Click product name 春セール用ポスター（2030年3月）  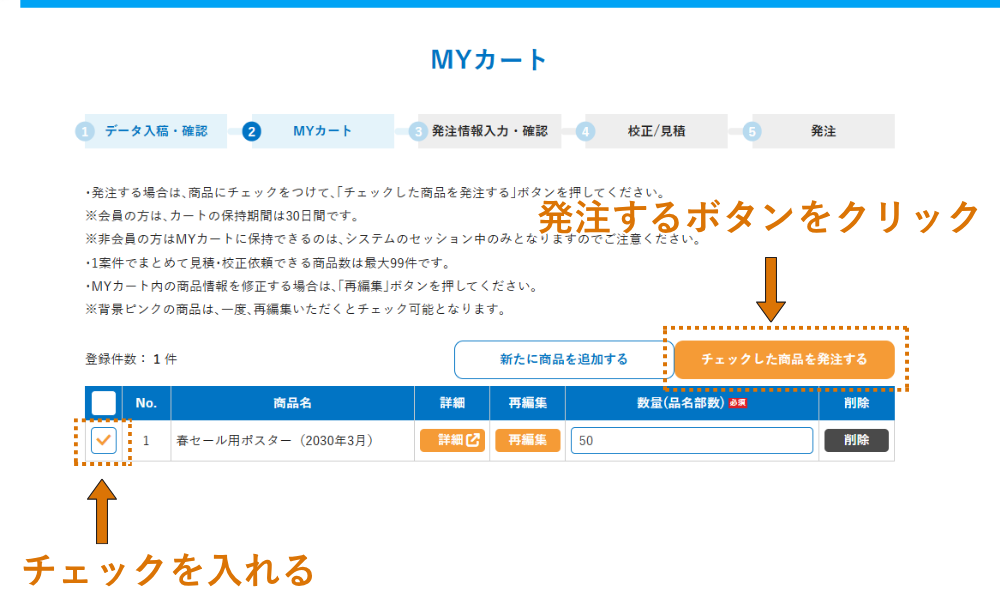(276, 441)
